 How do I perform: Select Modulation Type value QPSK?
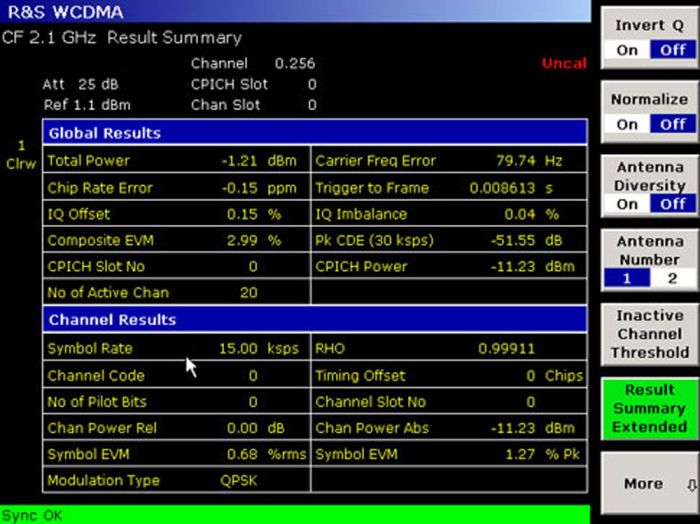[x=238, y=481]
